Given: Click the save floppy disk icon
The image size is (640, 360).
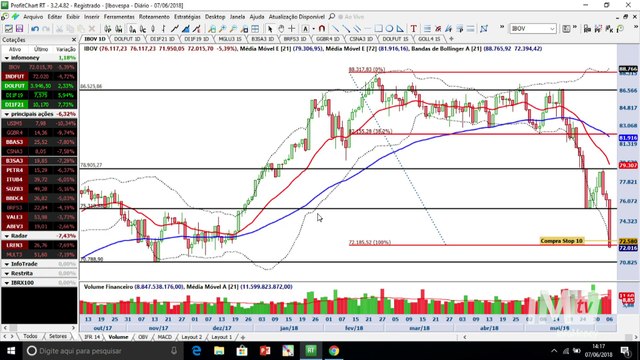Looking at the screenshot, I should coord(19,29).
